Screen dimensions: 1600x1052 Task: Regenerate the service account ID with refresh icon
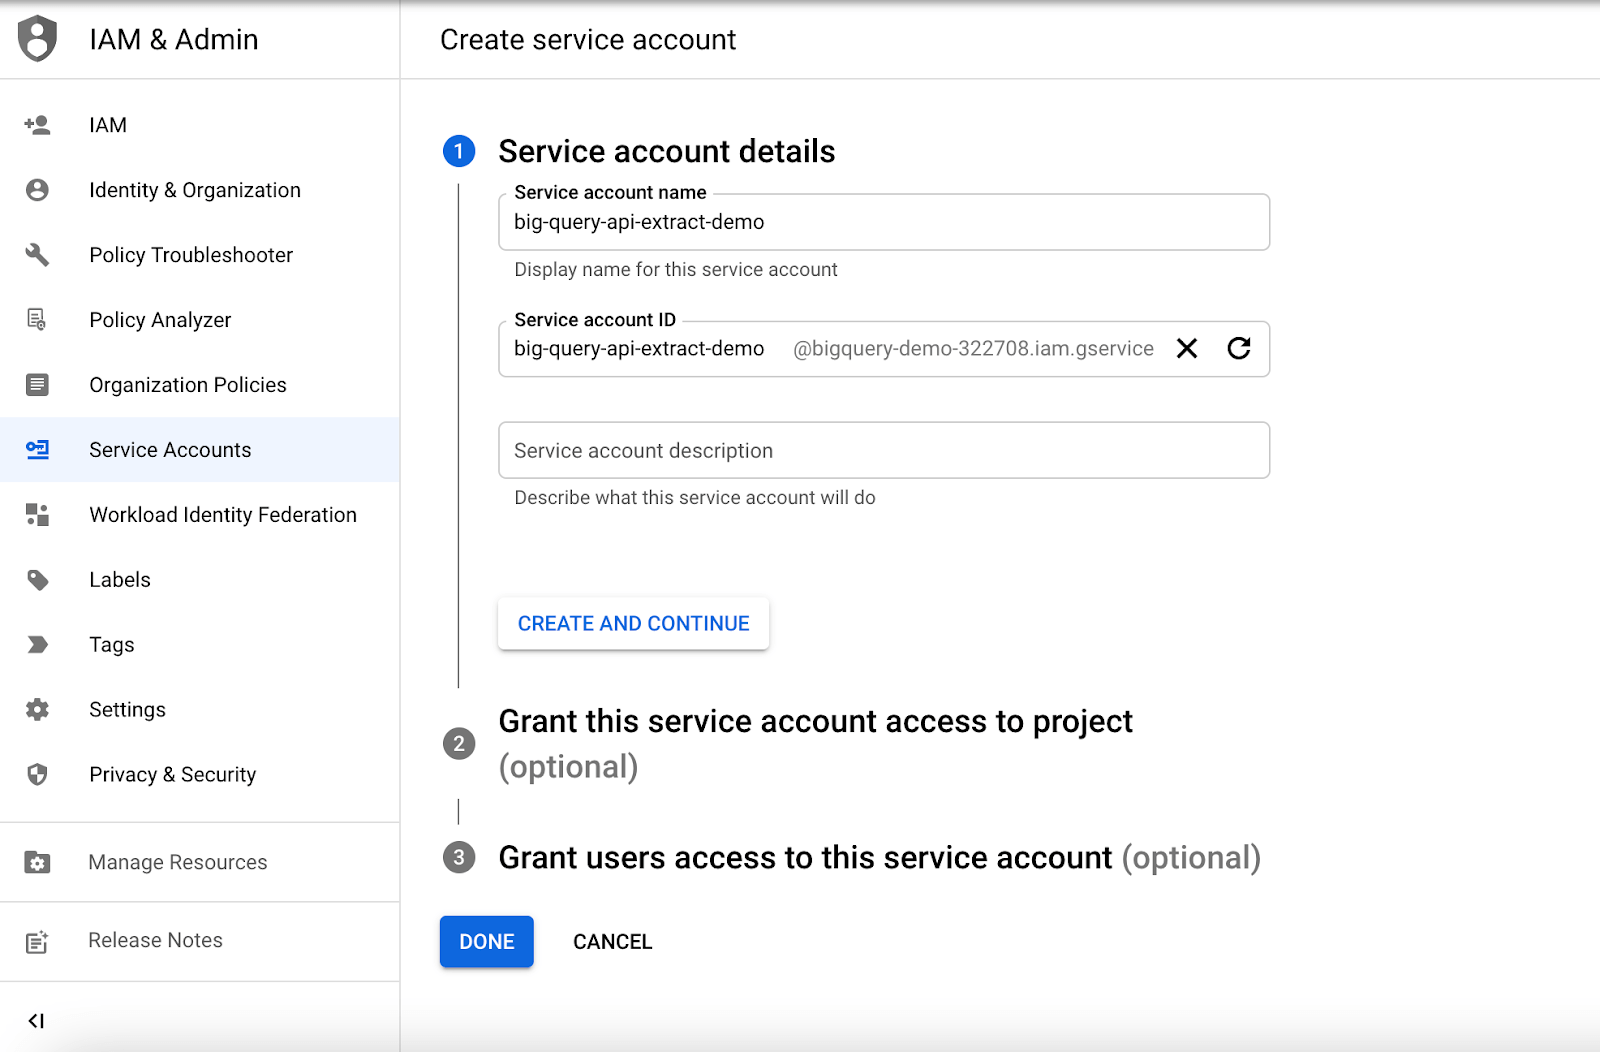pos(1239,348)
